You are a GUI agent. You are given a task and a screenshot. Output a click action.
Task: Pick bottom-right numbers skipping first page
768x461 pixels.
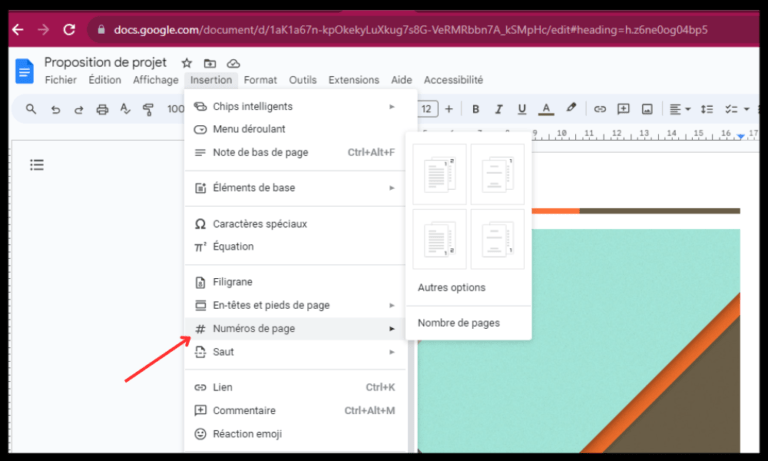click(x=498, y=239)
